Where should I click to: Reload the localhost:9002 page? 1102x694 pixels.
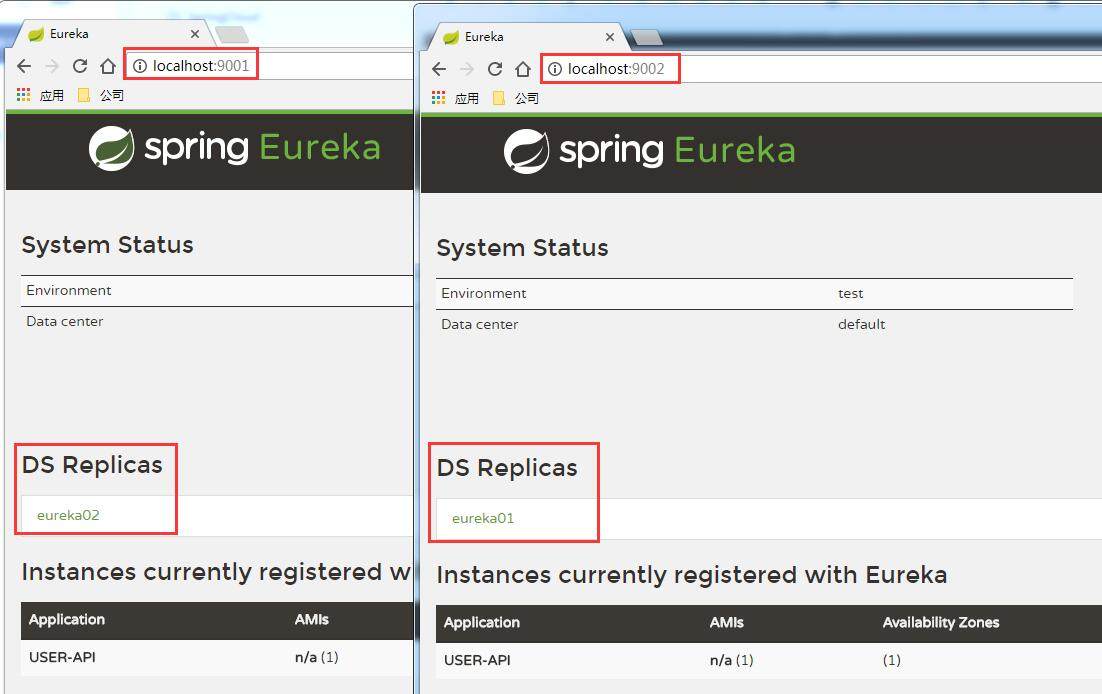point(495,69)
